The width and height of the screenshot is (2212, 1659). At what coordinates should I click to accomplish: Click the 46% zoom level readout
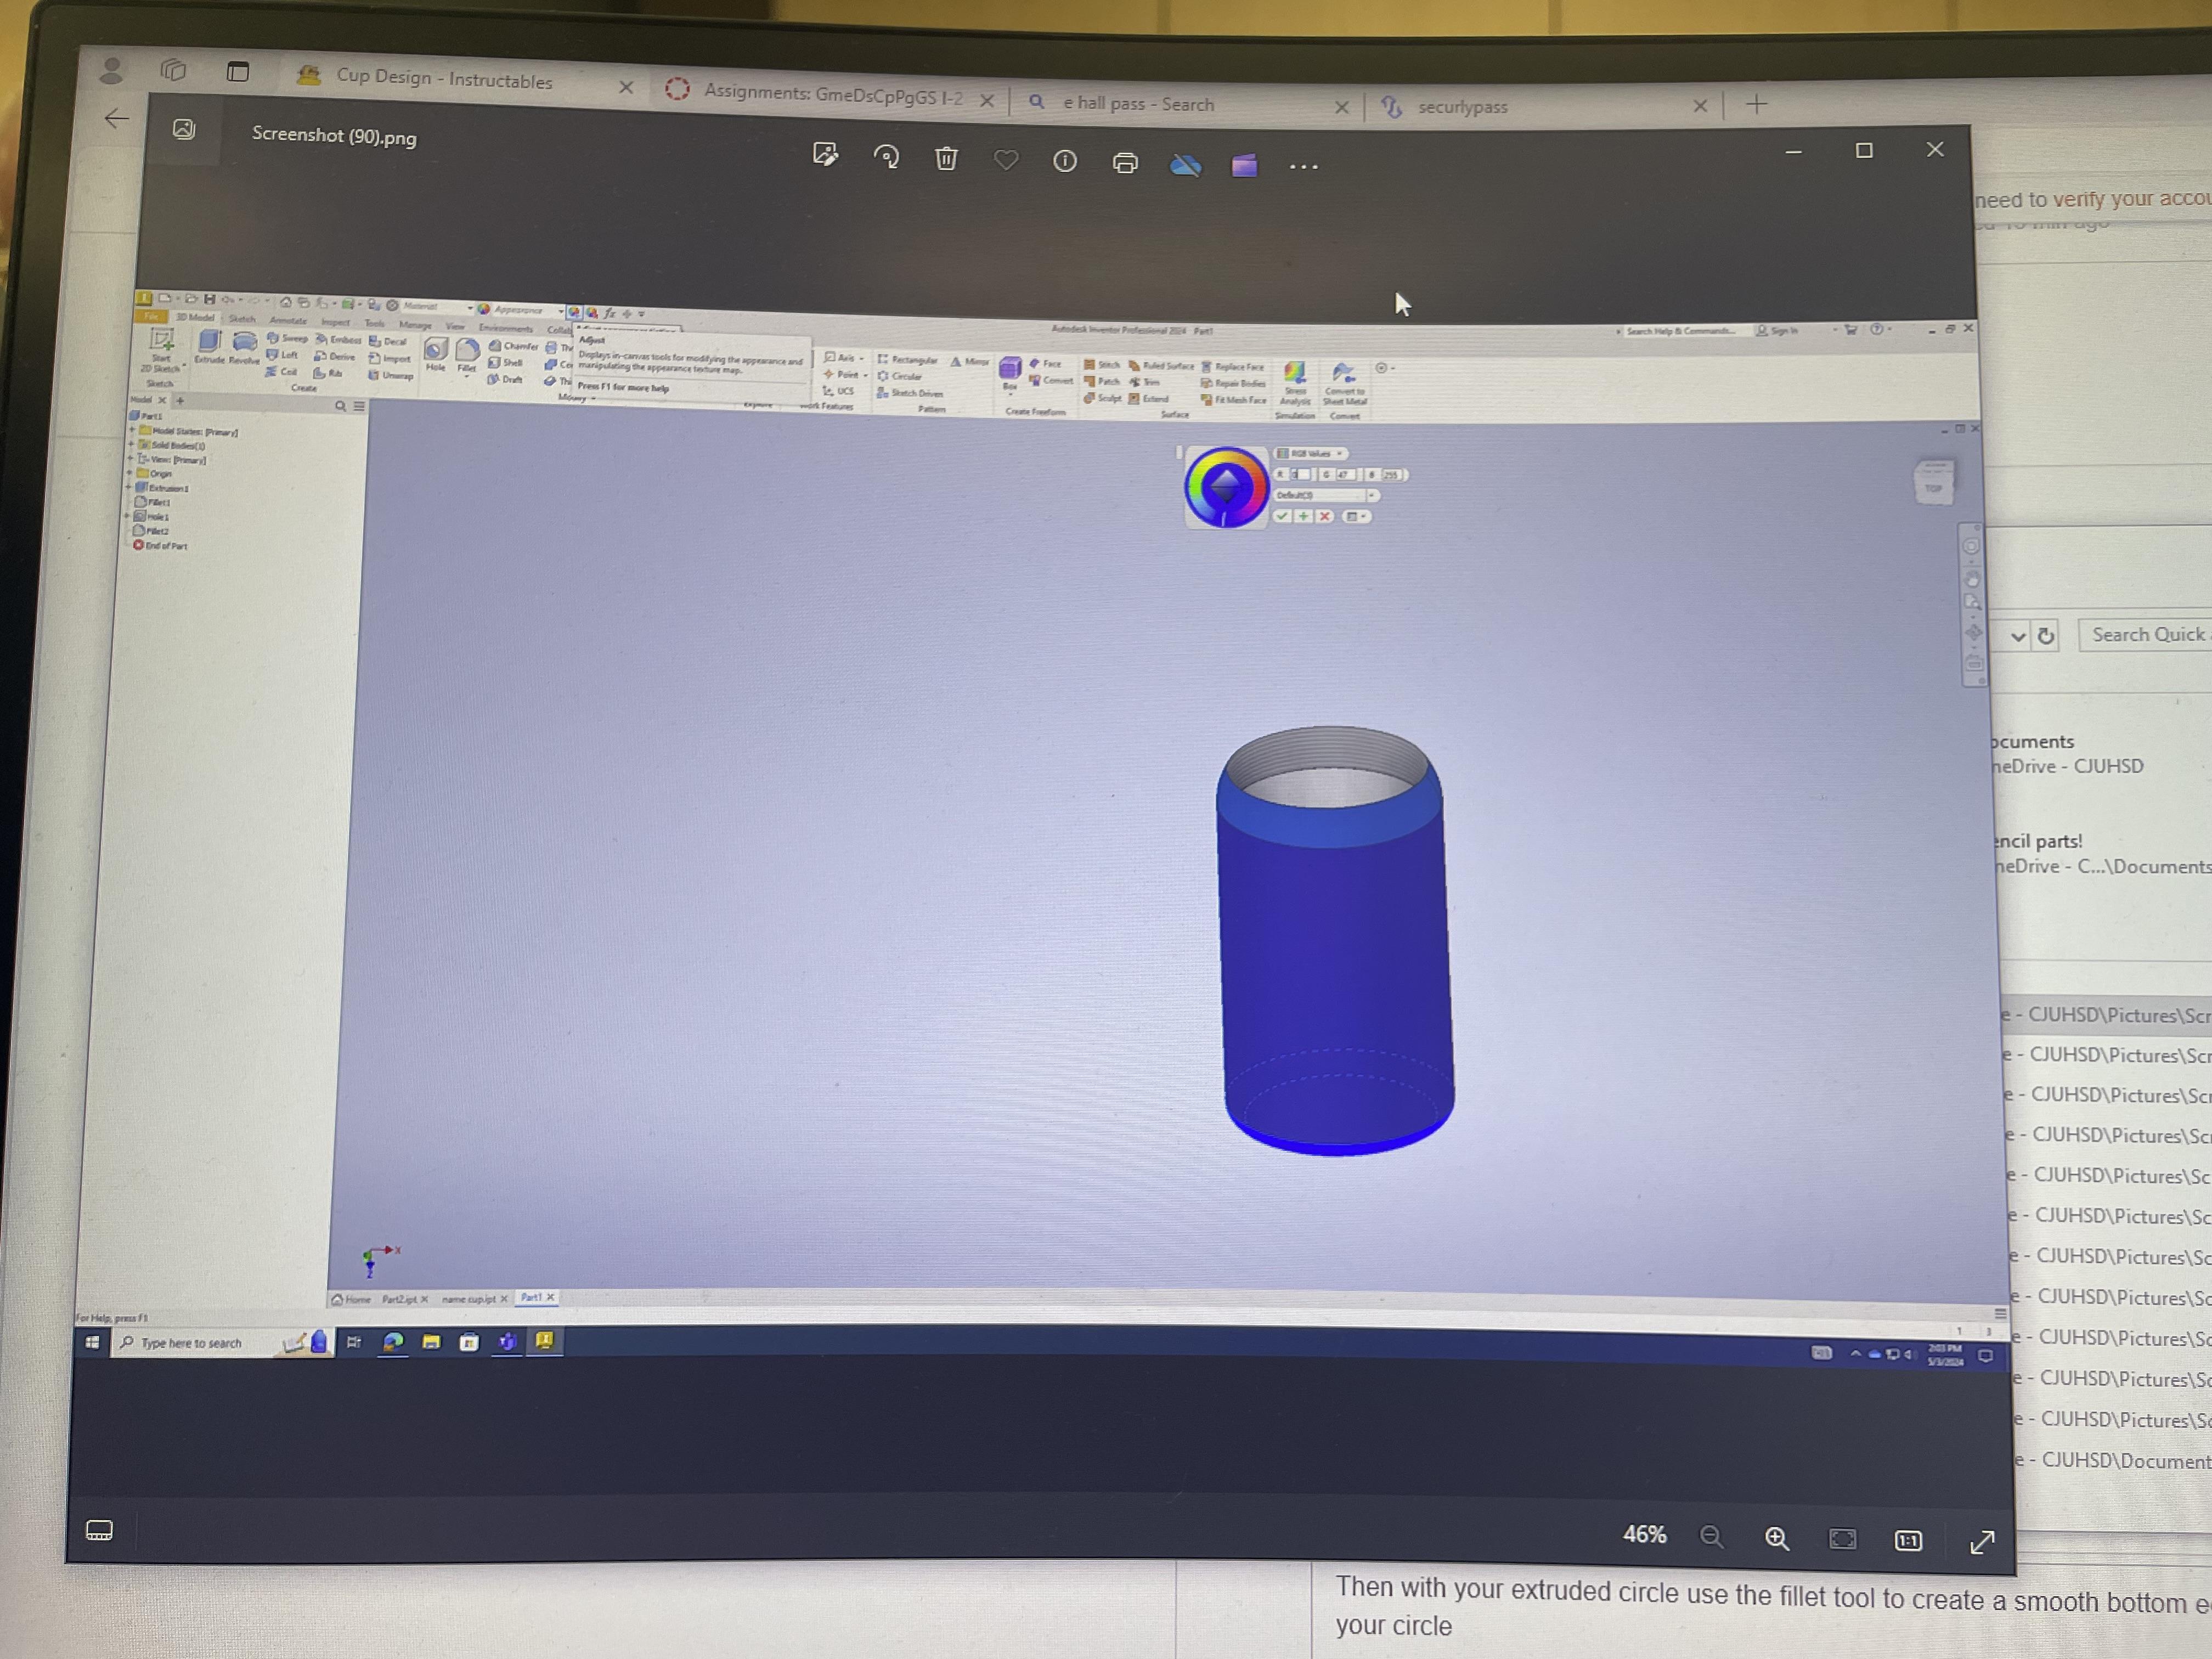click(x=1644, y=1534)
